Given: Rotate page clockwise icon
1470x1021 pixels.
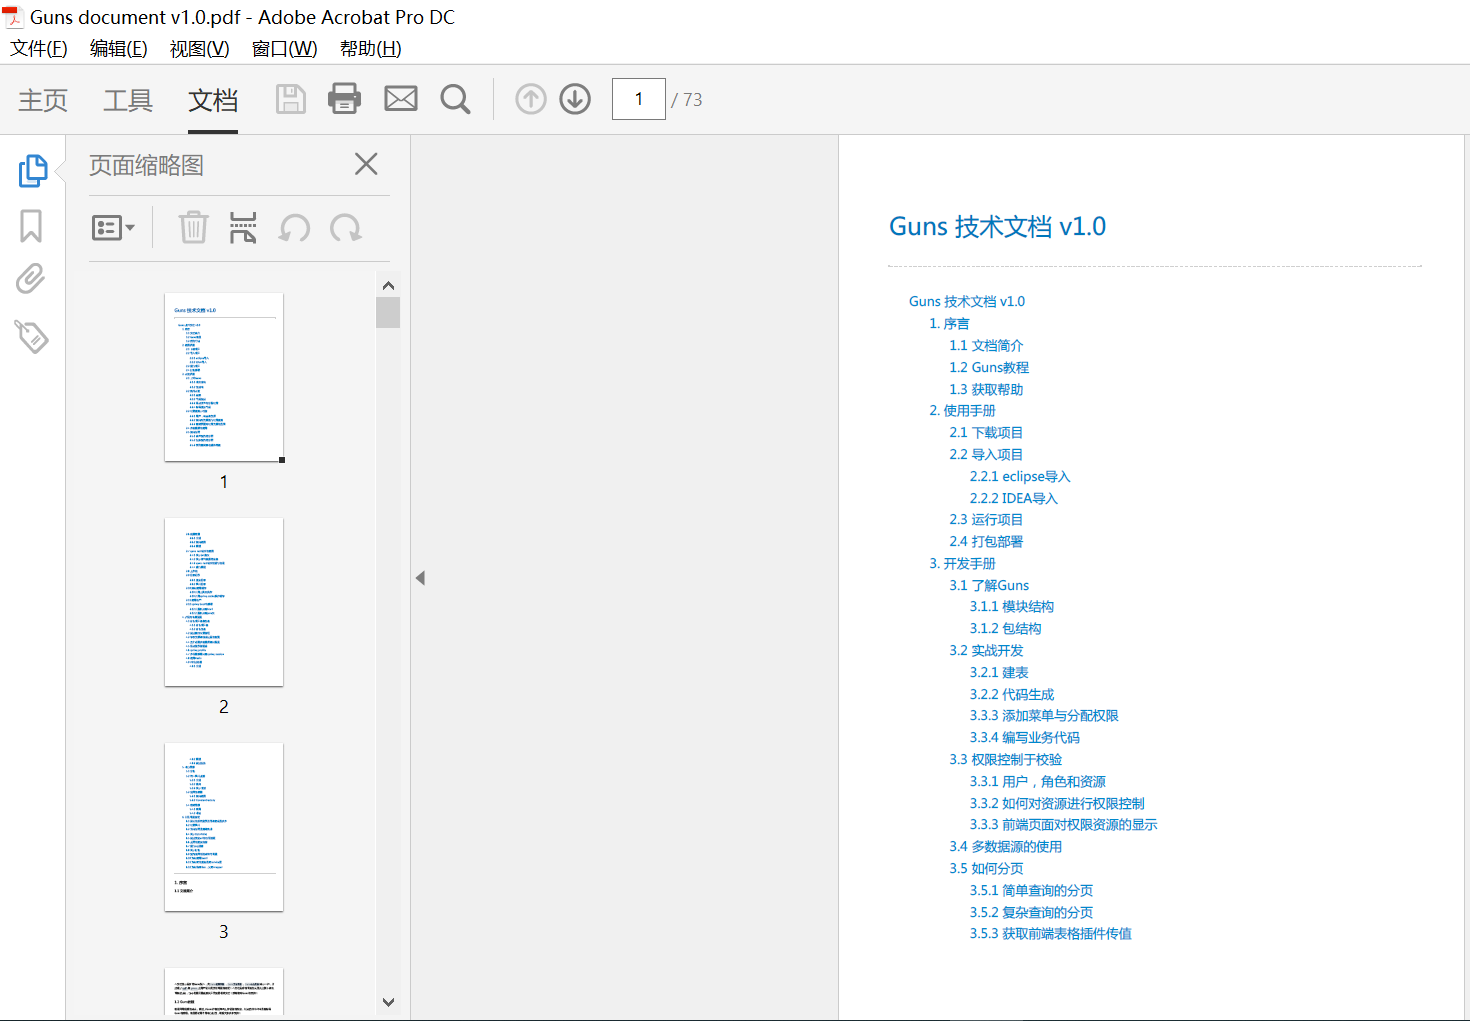Looking at the screenshot, I should pyautogui.click(x=346, y=228).
